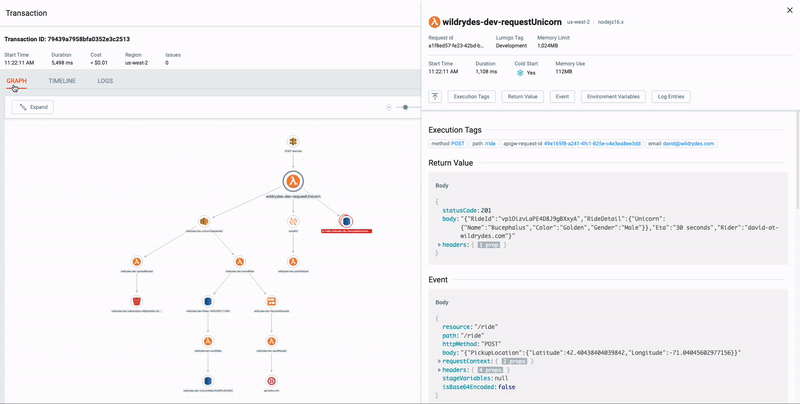Click the Request id value a1f8ed57
Screen dimensions: 800x404
(x=456, y=45)
